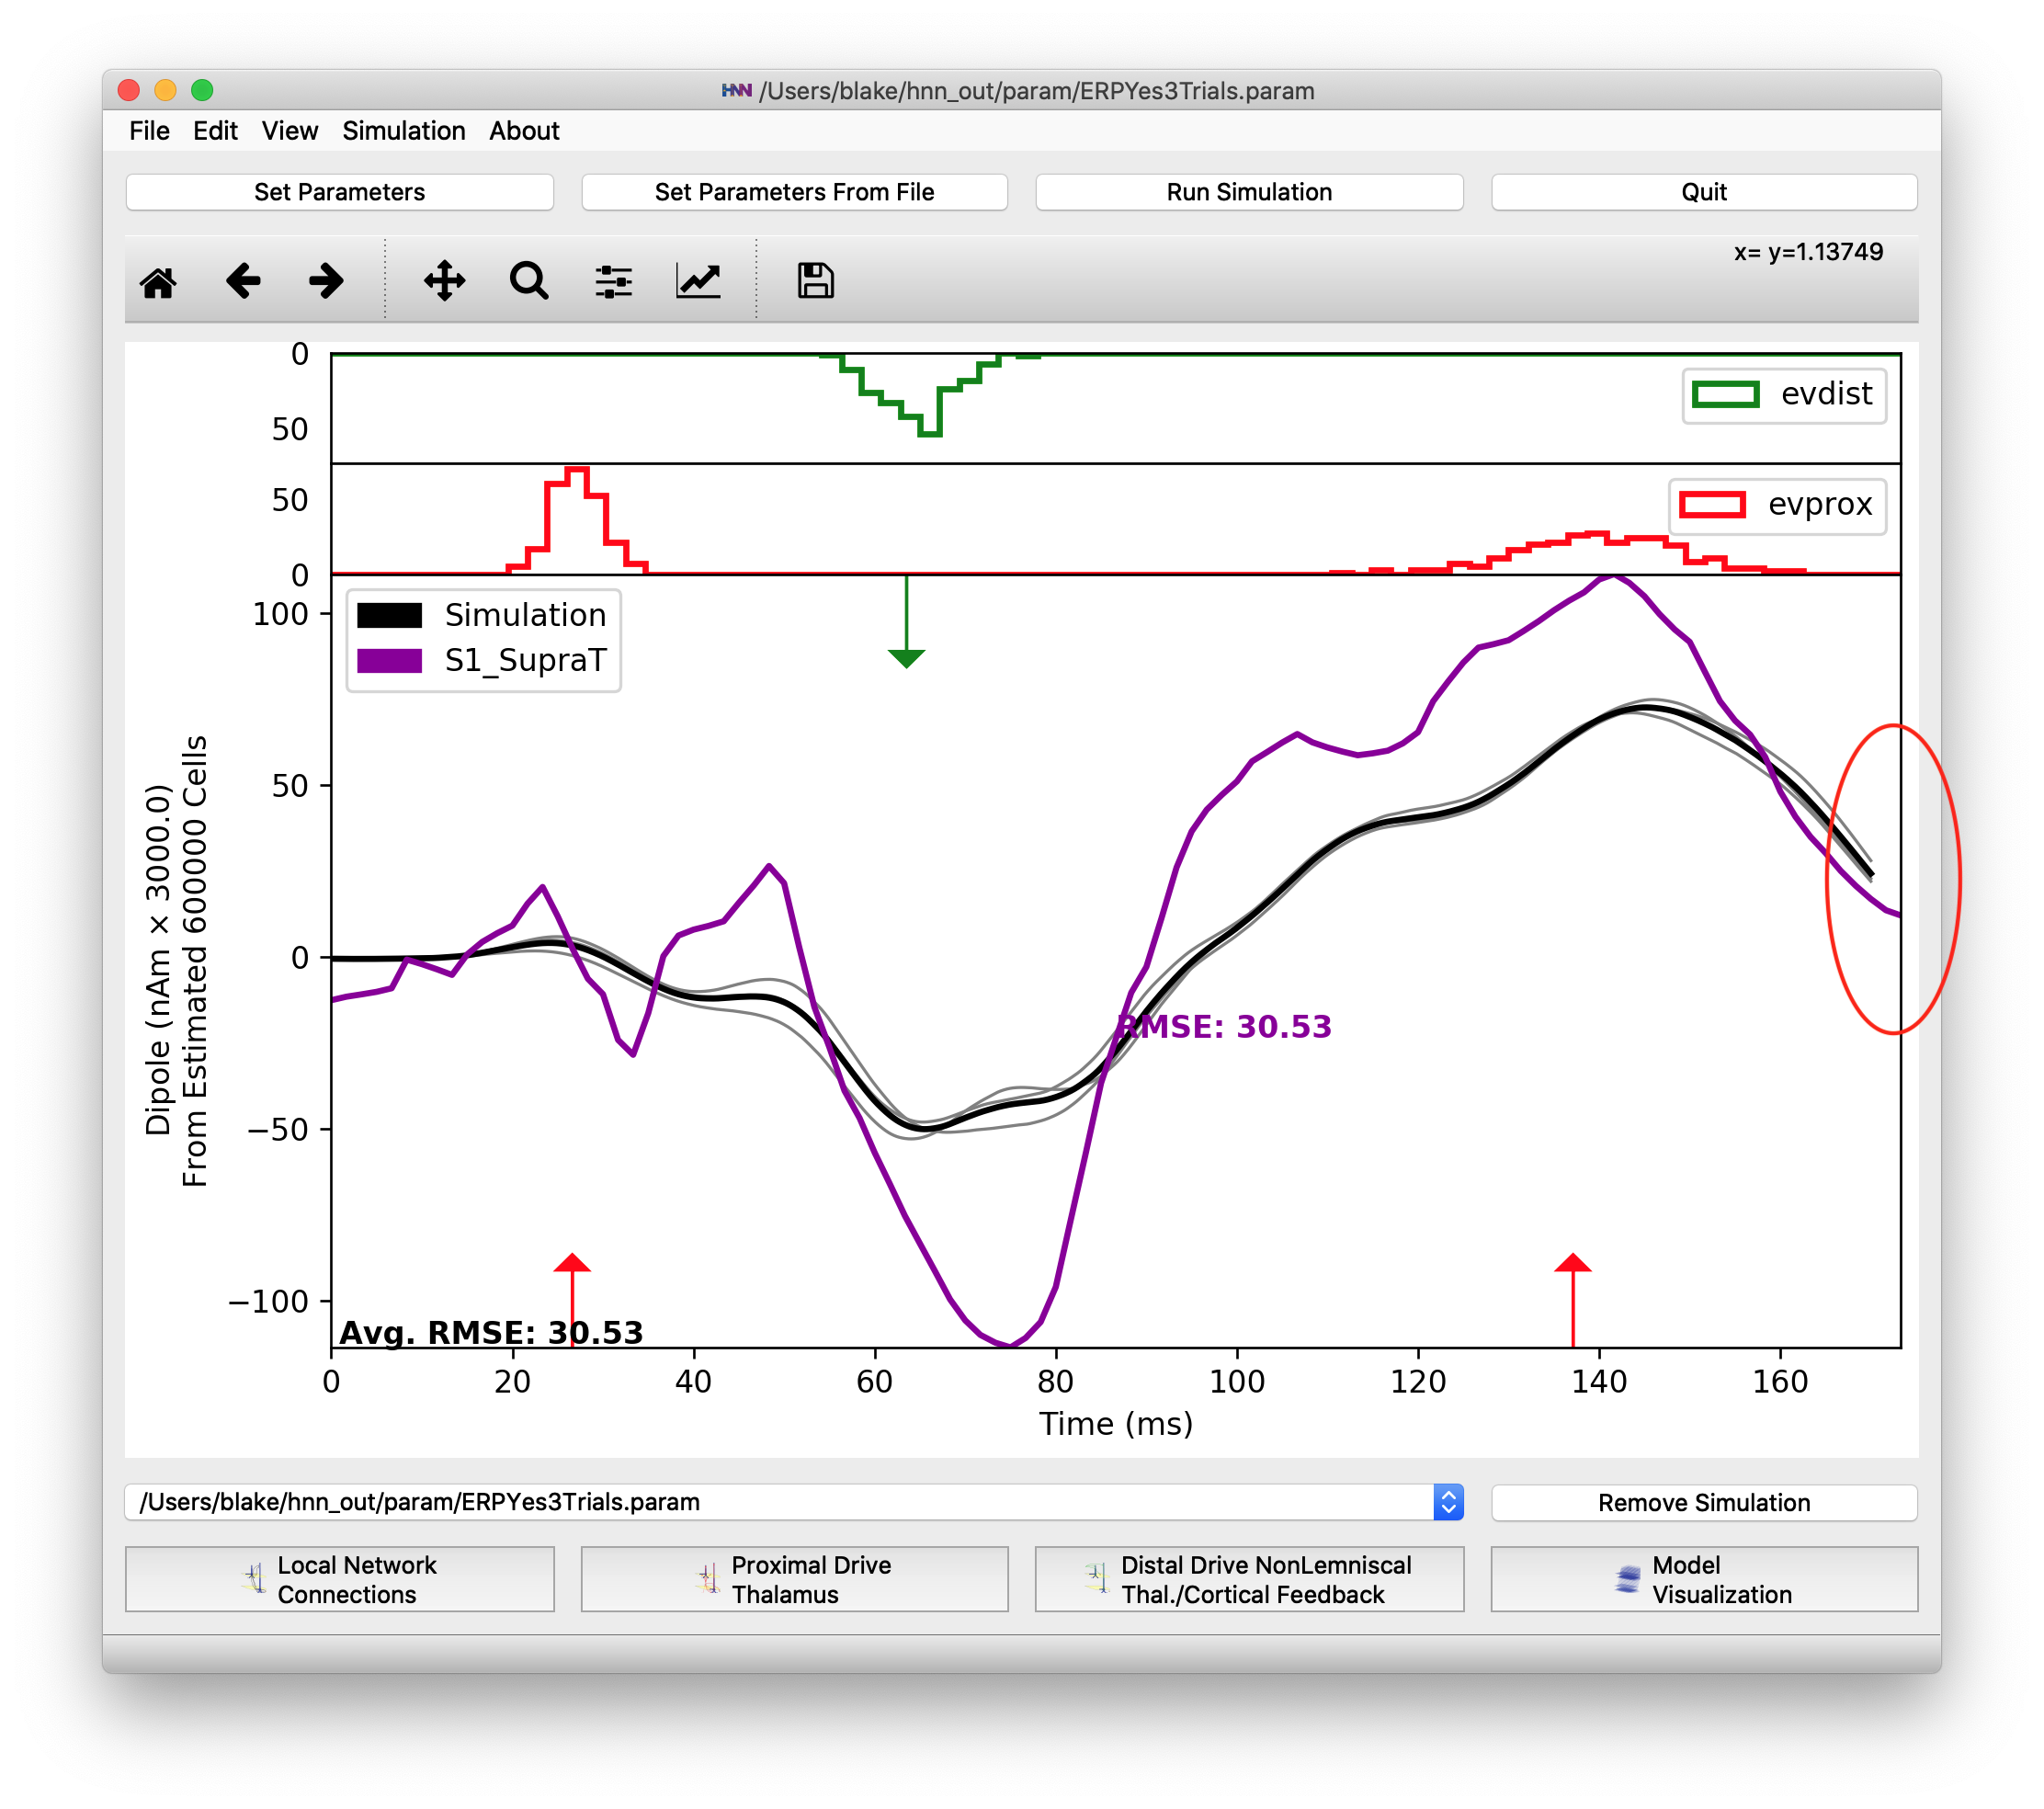This screenshot has height=1809, width=2044.
Task: Click the Save figure floppy icon
Action: click(815, 282)
